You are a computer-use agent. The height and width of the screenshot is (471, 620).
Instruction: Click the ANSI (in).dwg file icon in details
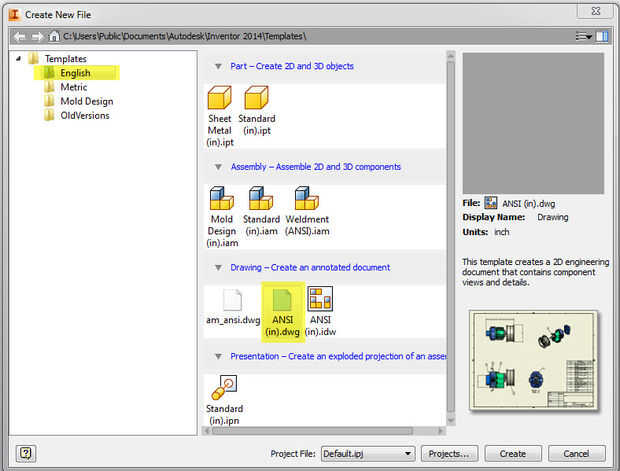[491, 203]
